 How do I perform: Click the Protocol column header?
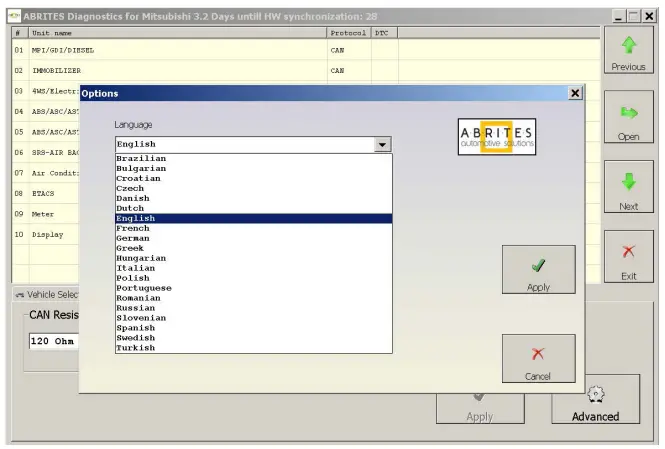[x=349, y=33]
